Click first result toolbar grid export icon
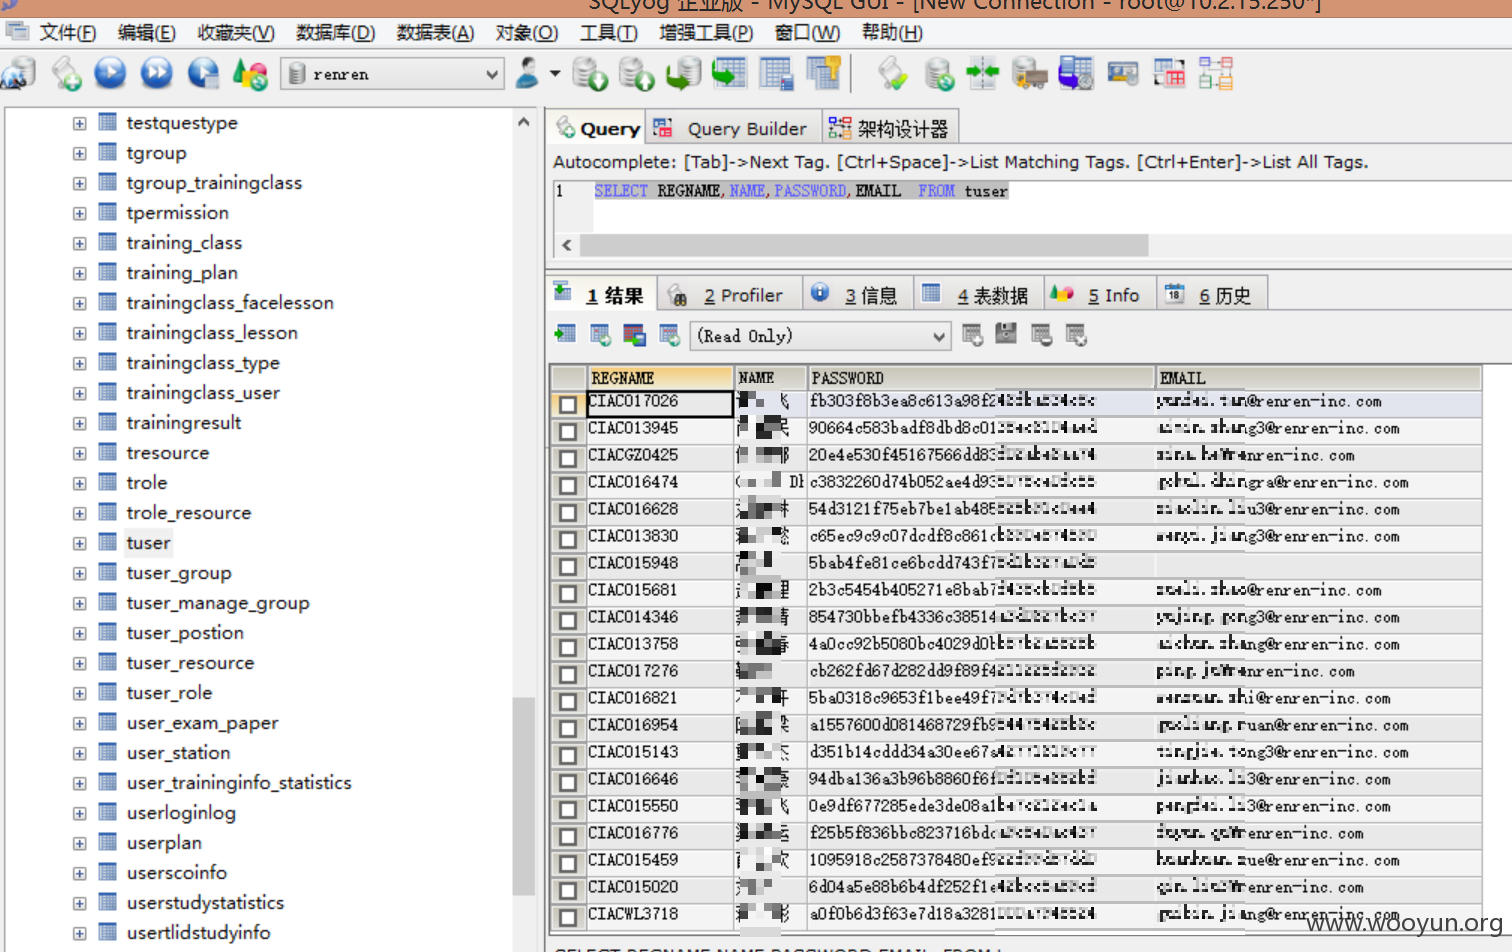The image size is (1512, 952). click(x=565, y=335)
